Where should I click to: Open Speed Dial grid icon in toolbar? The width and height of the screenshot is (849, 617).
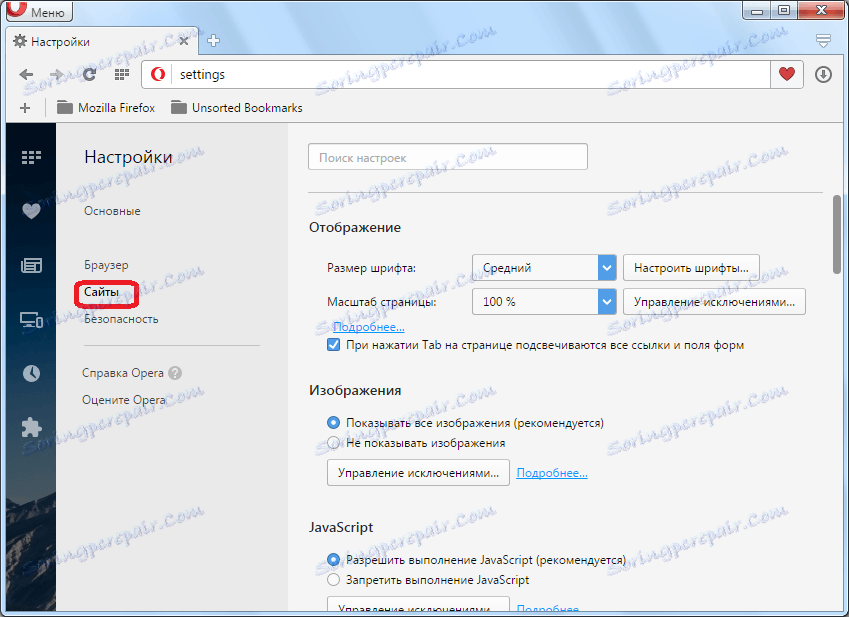pos(122,74)
